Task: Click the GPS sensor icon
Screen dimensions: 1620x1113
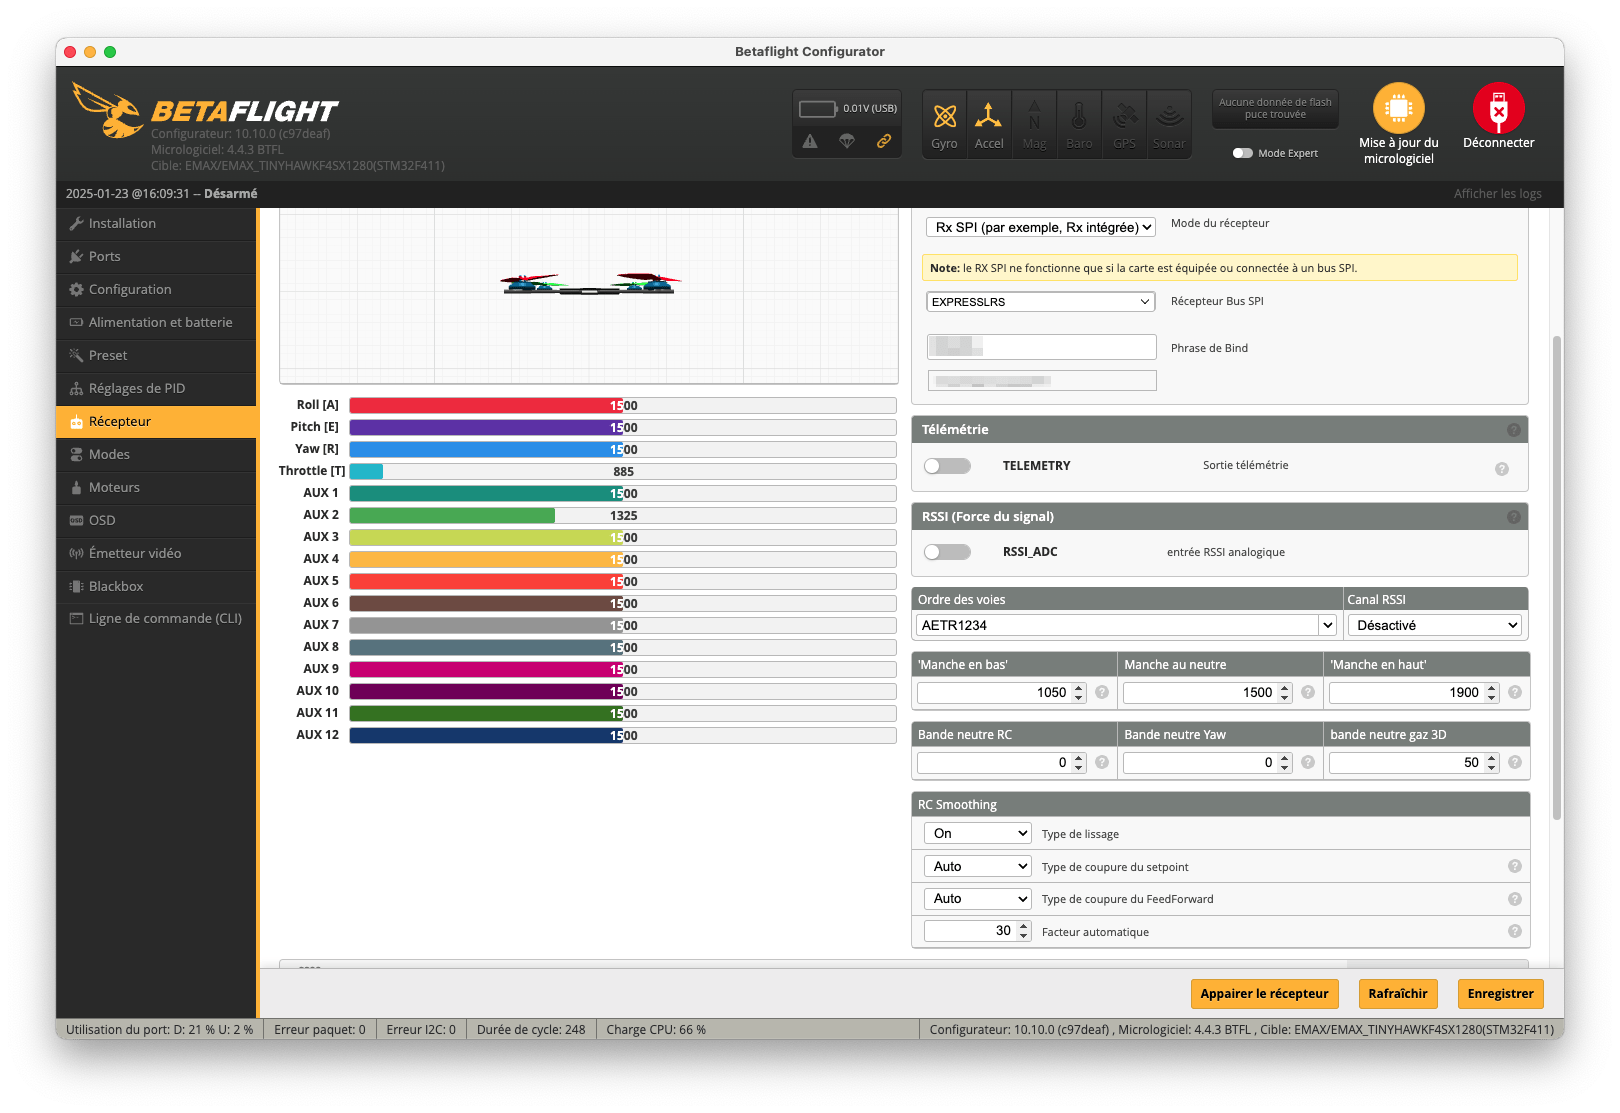Action: (x=1124, y=124)
